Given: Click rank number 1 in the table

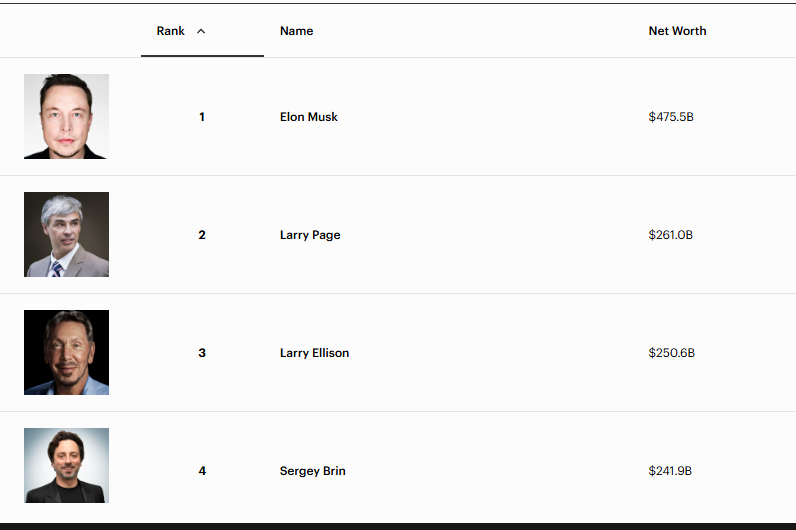Looking at the screenshot, I should (x=202, y=117).
